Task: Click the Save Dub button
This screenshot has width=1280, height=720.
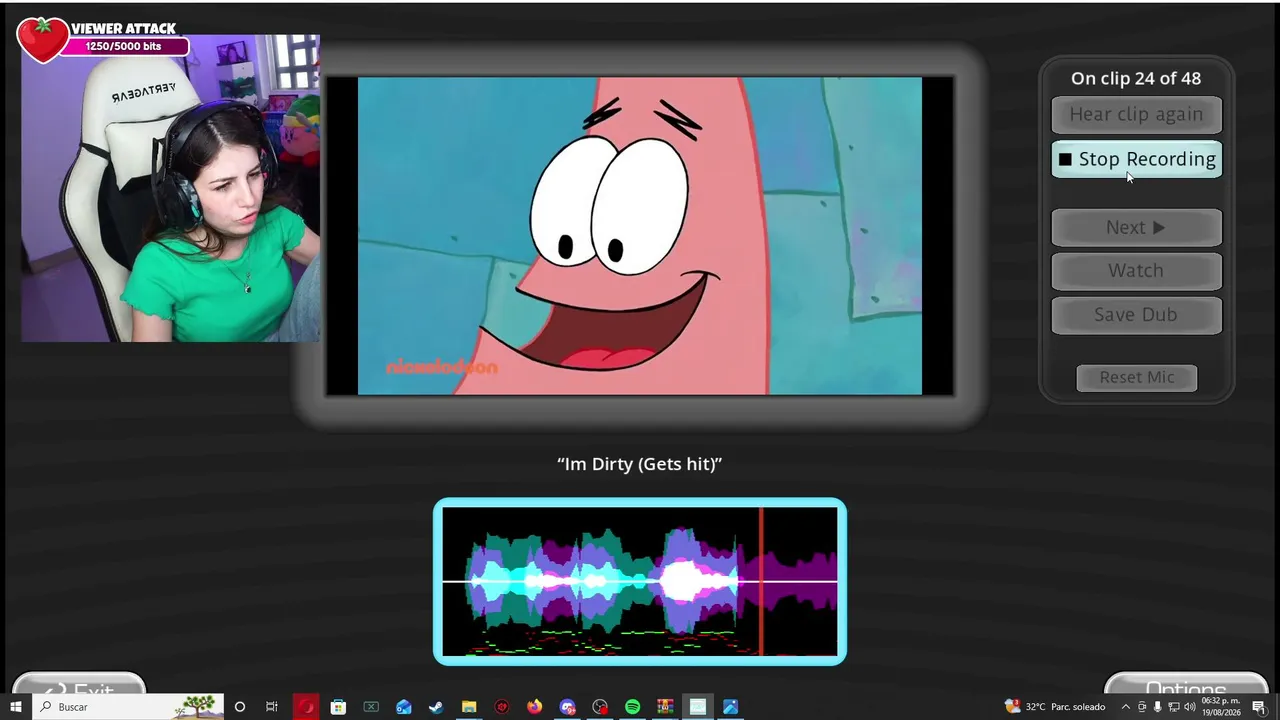Action: click(1136, 315)
